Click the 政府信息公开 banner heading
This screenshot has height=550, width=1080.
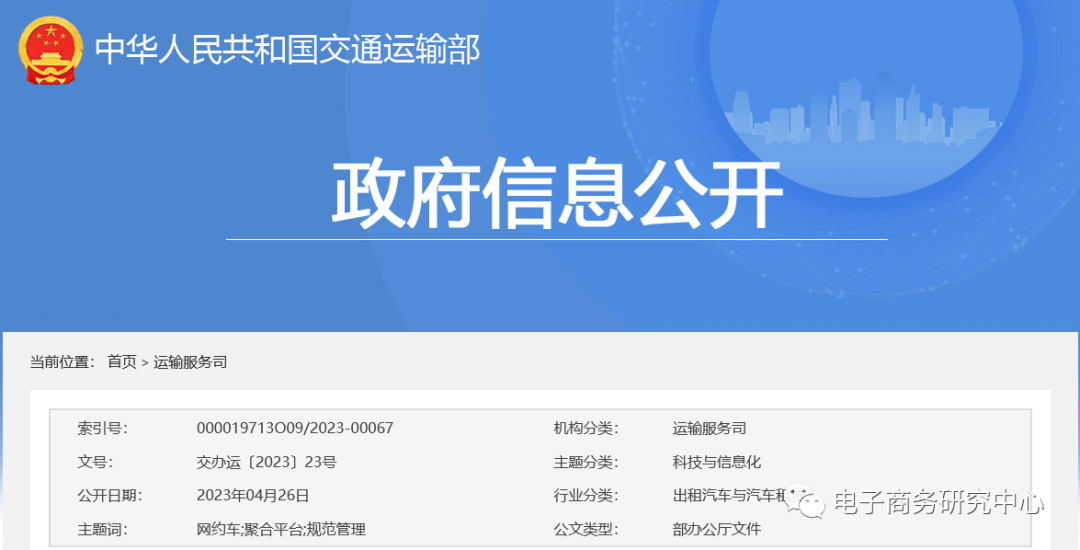point(557,195)
